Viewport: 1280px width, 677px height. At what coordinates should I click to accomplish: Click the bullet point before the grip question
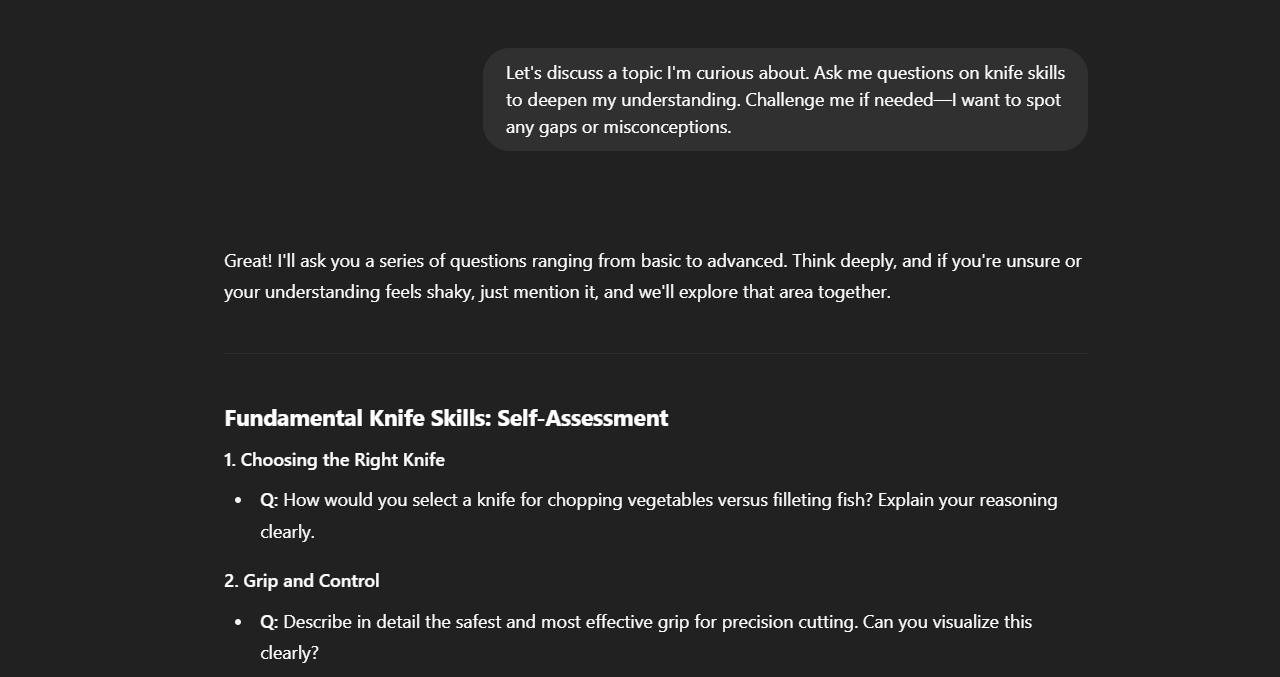tap(238, 622)
